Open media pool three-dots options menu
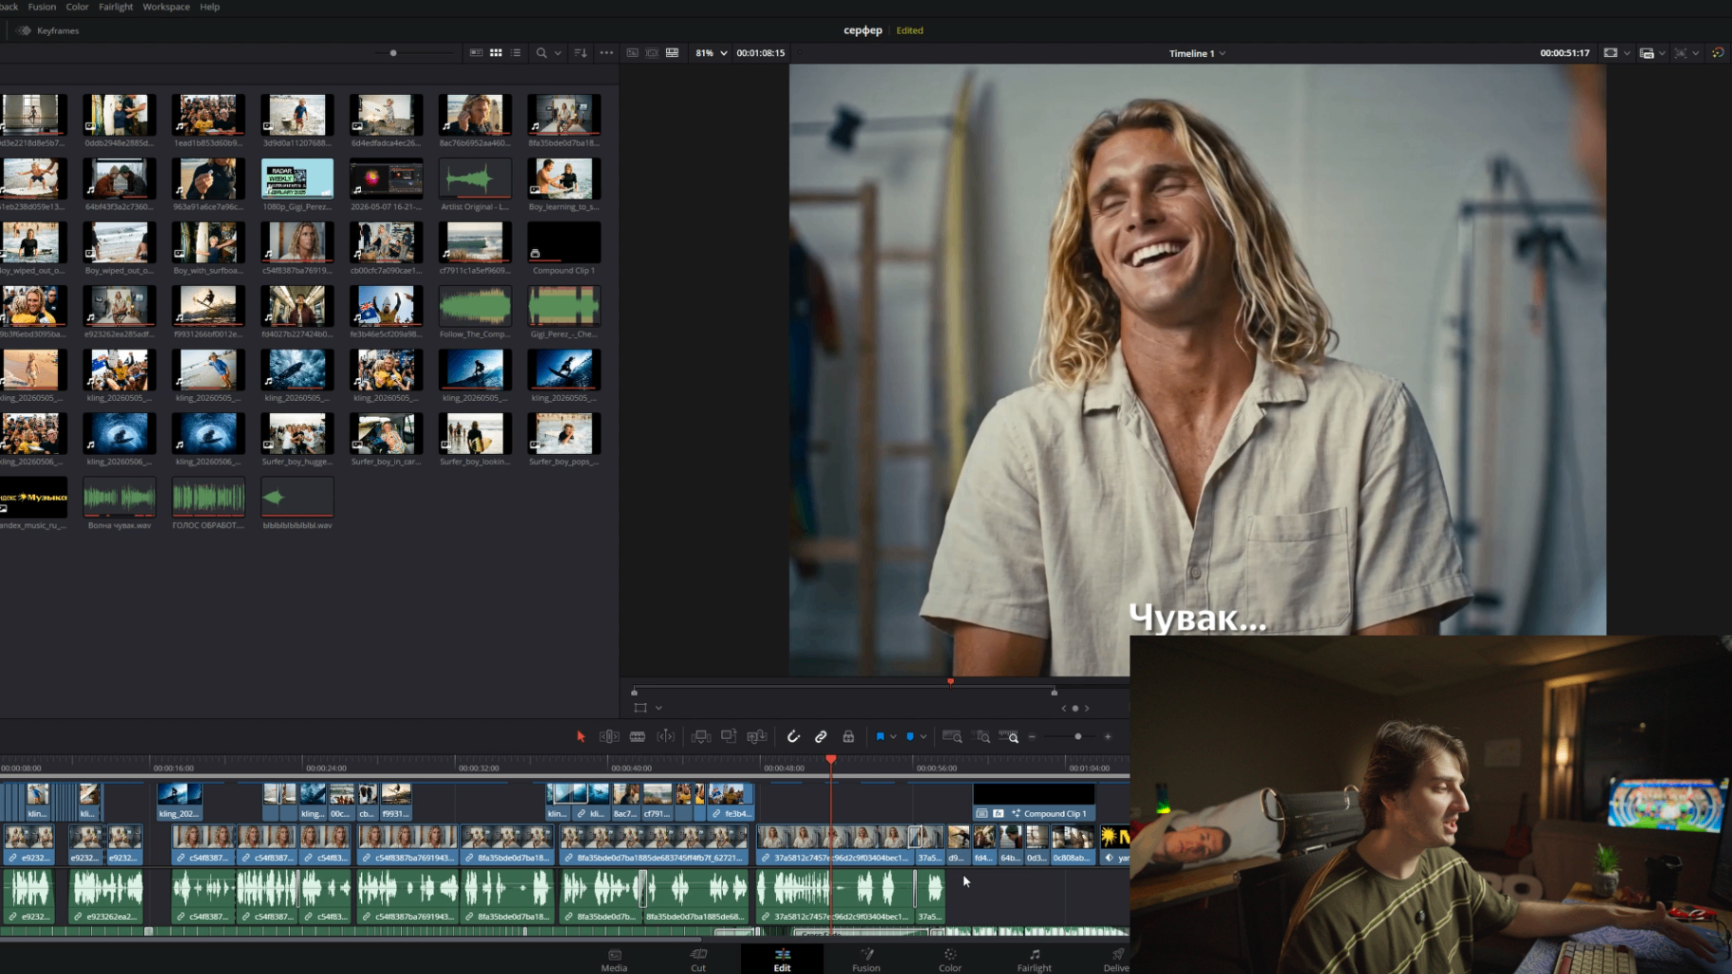Viewport: 1732px width, 974px height. pos(606,53)
